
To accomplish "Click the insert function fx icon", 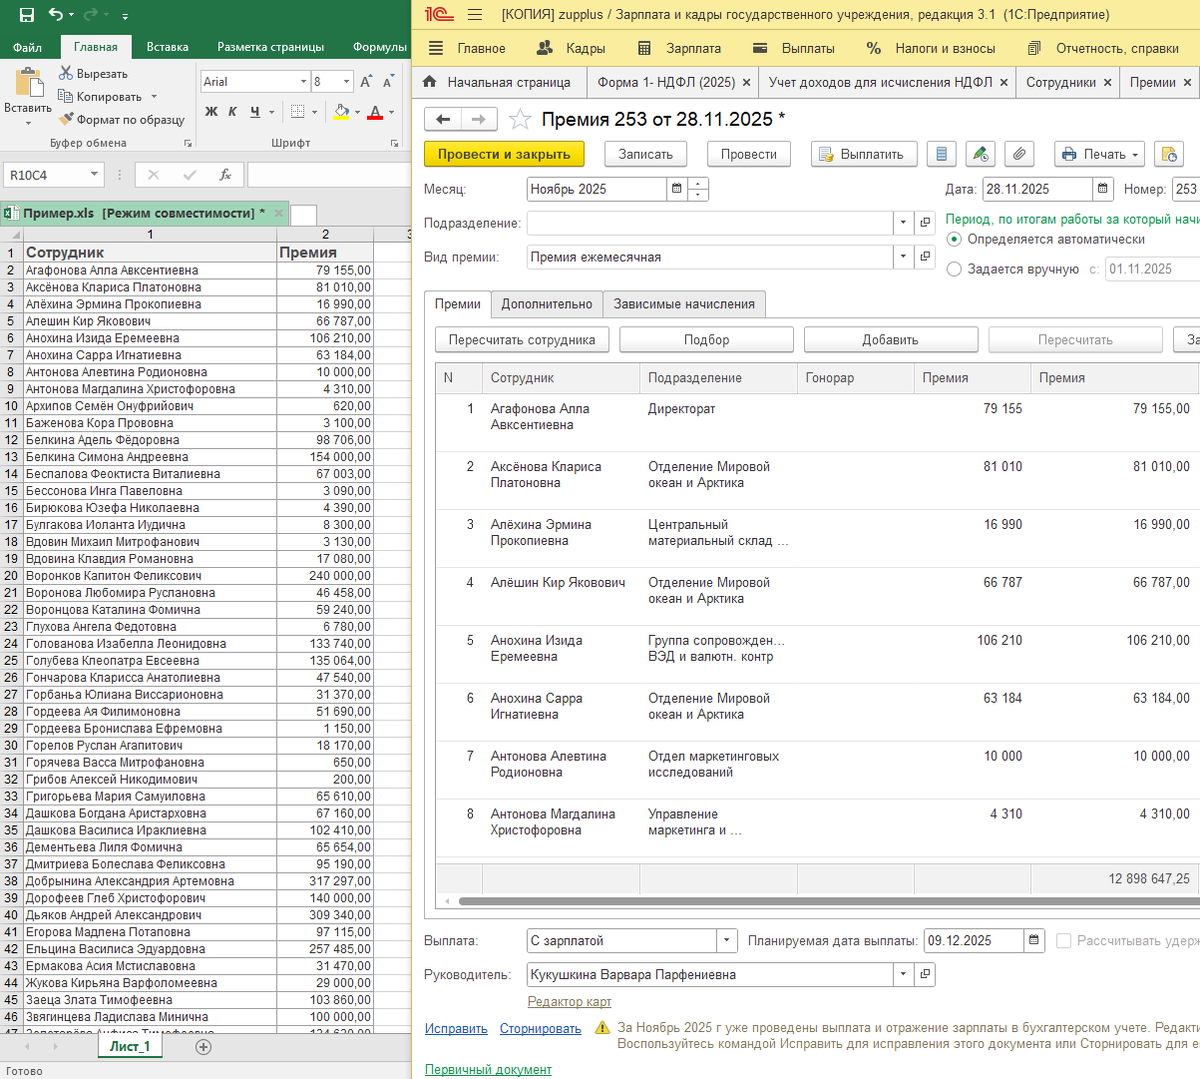I will (x=225, y=174).
